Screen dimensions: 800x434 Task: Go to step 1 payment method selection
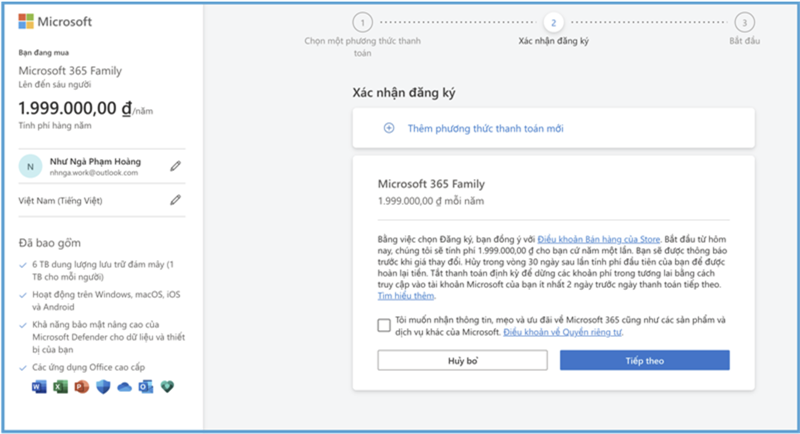click(x=362, y=21)
